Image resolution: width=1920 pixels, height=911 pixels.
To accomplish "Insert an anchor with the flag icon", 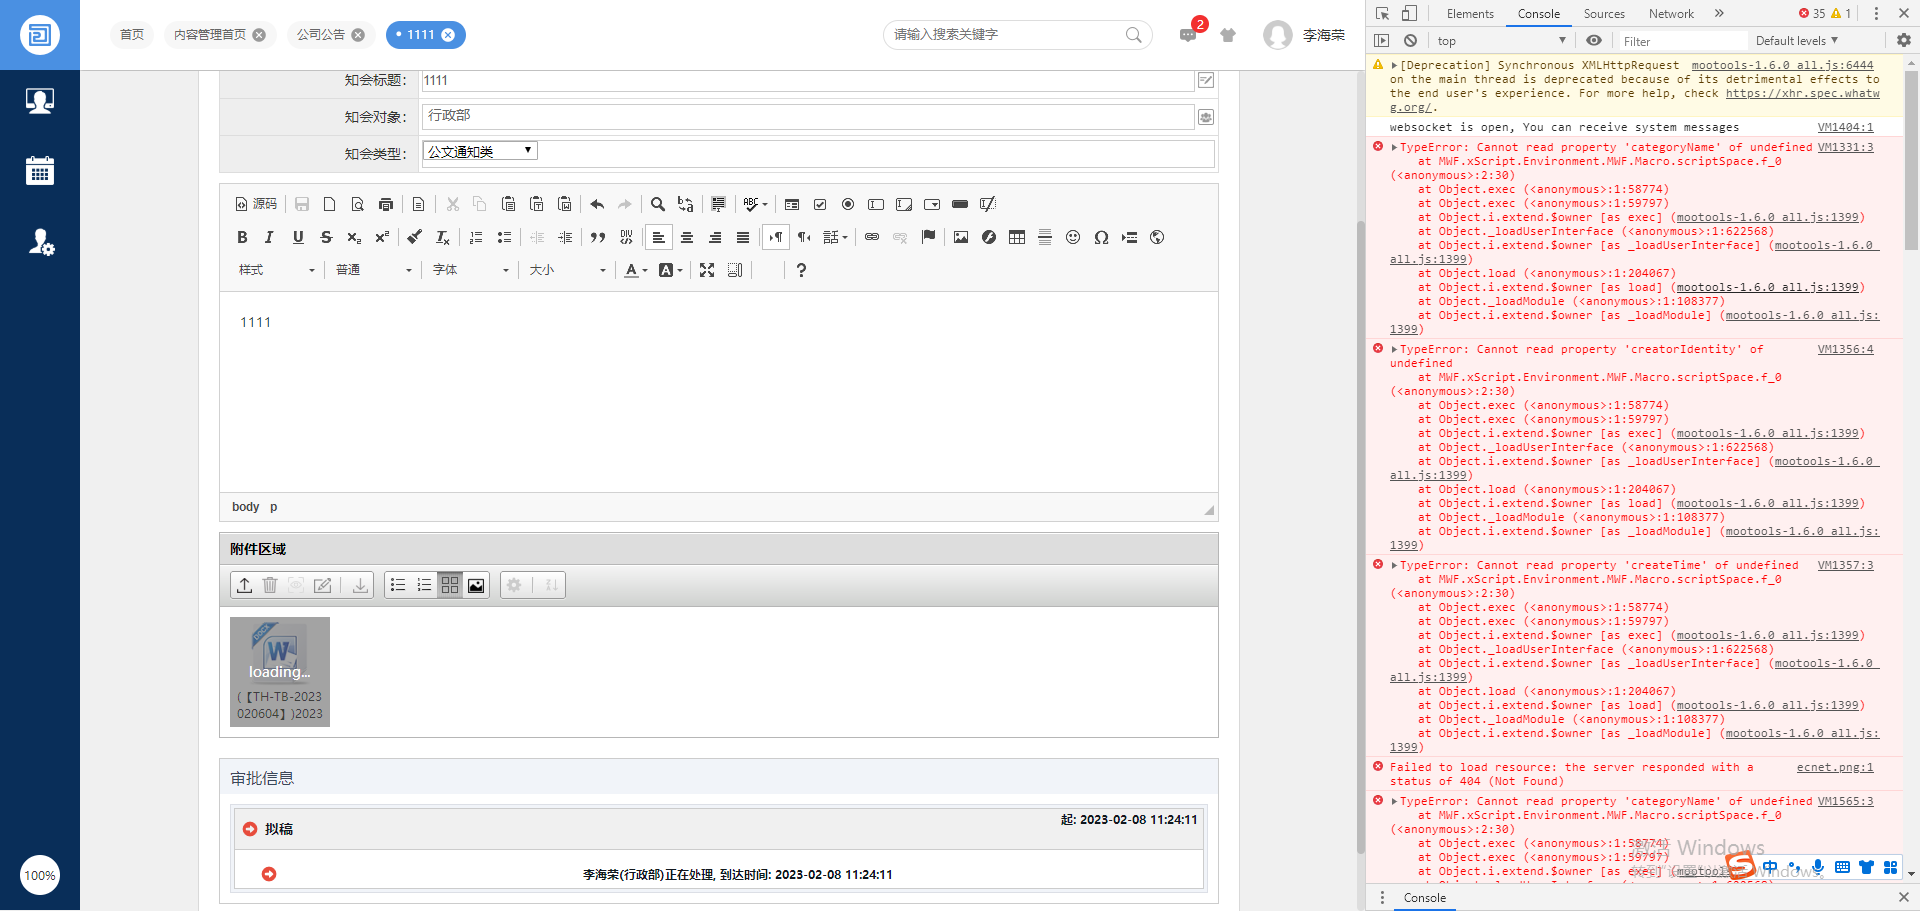I will (x=928, y=237).
